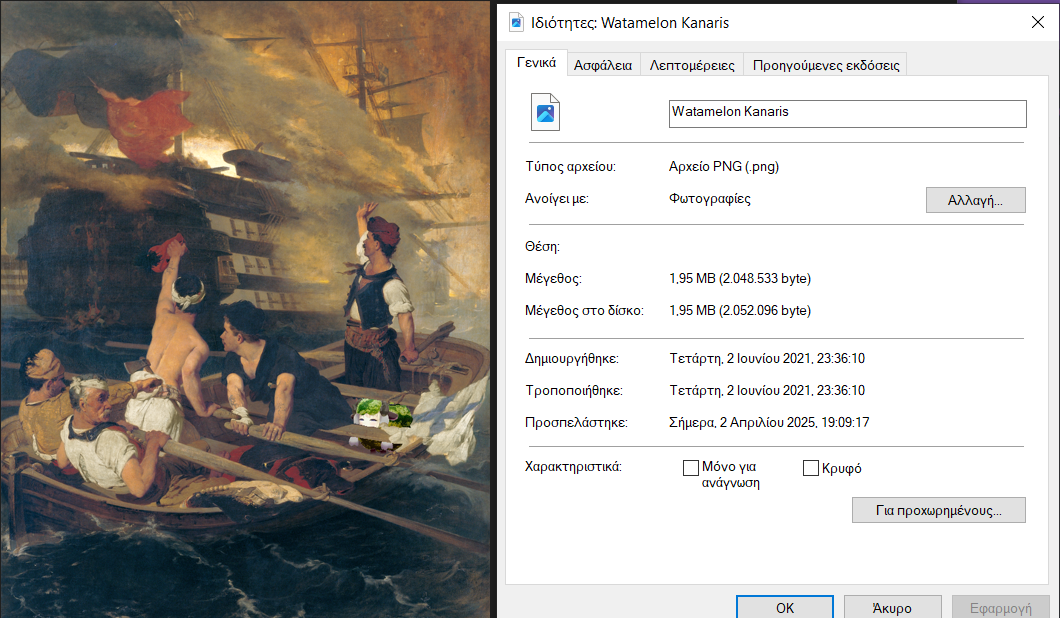Enable the Μόνο για ανάγνωση checkbox
The height and width of the screenshot is (618, 1060).
690,468
